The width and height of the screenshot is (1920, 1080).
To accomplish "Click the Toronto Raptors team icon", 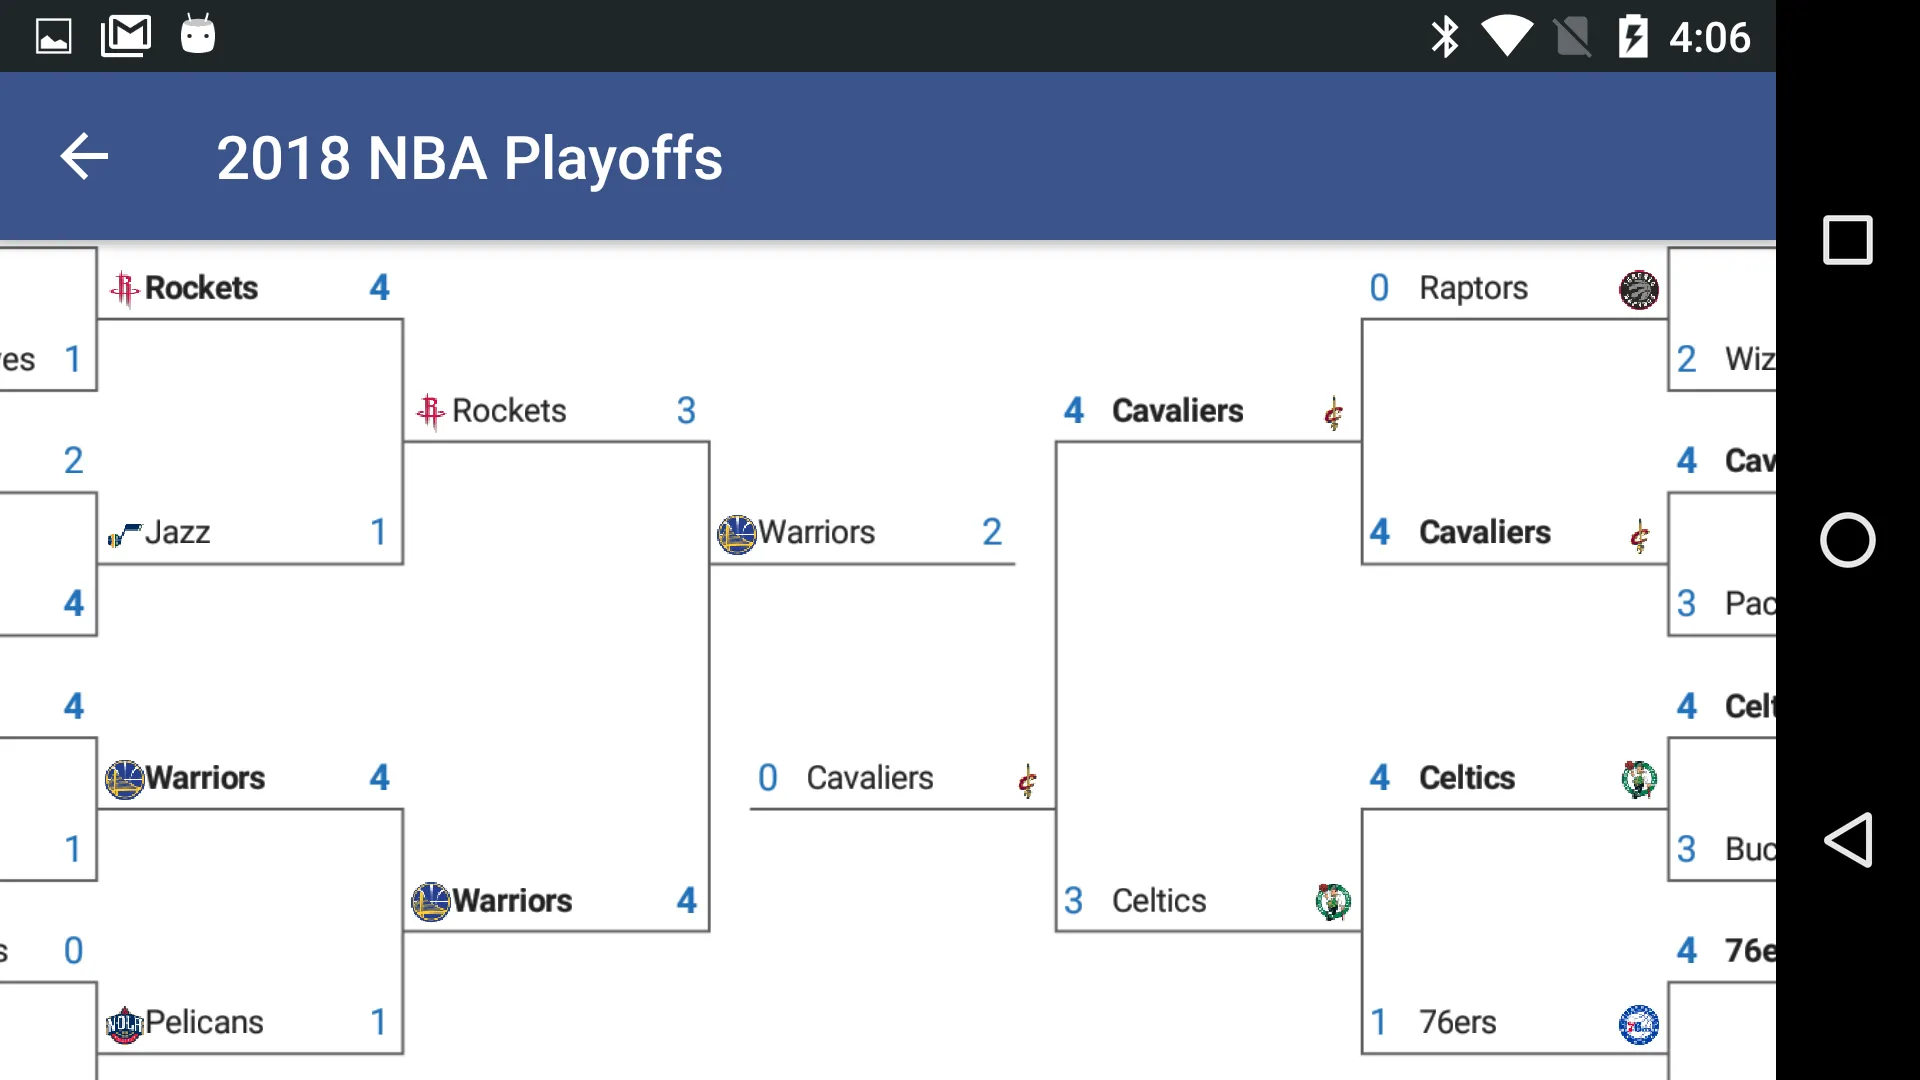I will [1639, 289].
